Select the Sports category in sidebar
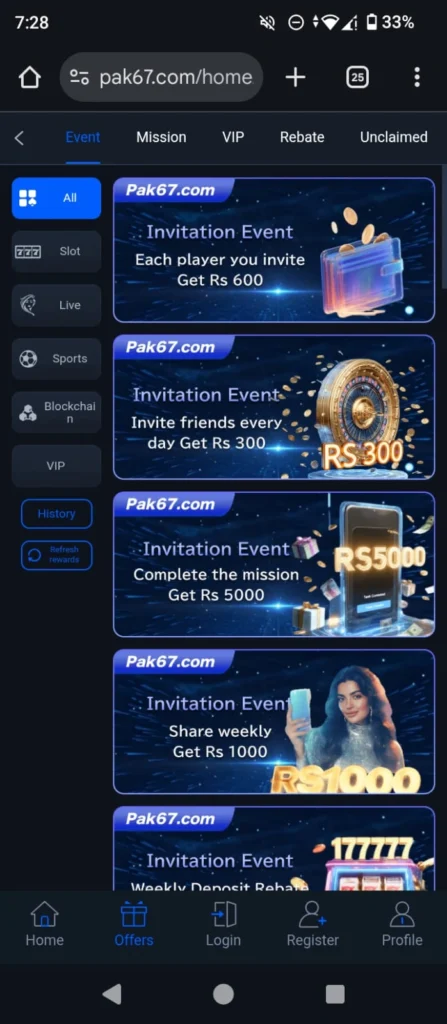Screen dimensions: 447x1024 coord(56,359)
